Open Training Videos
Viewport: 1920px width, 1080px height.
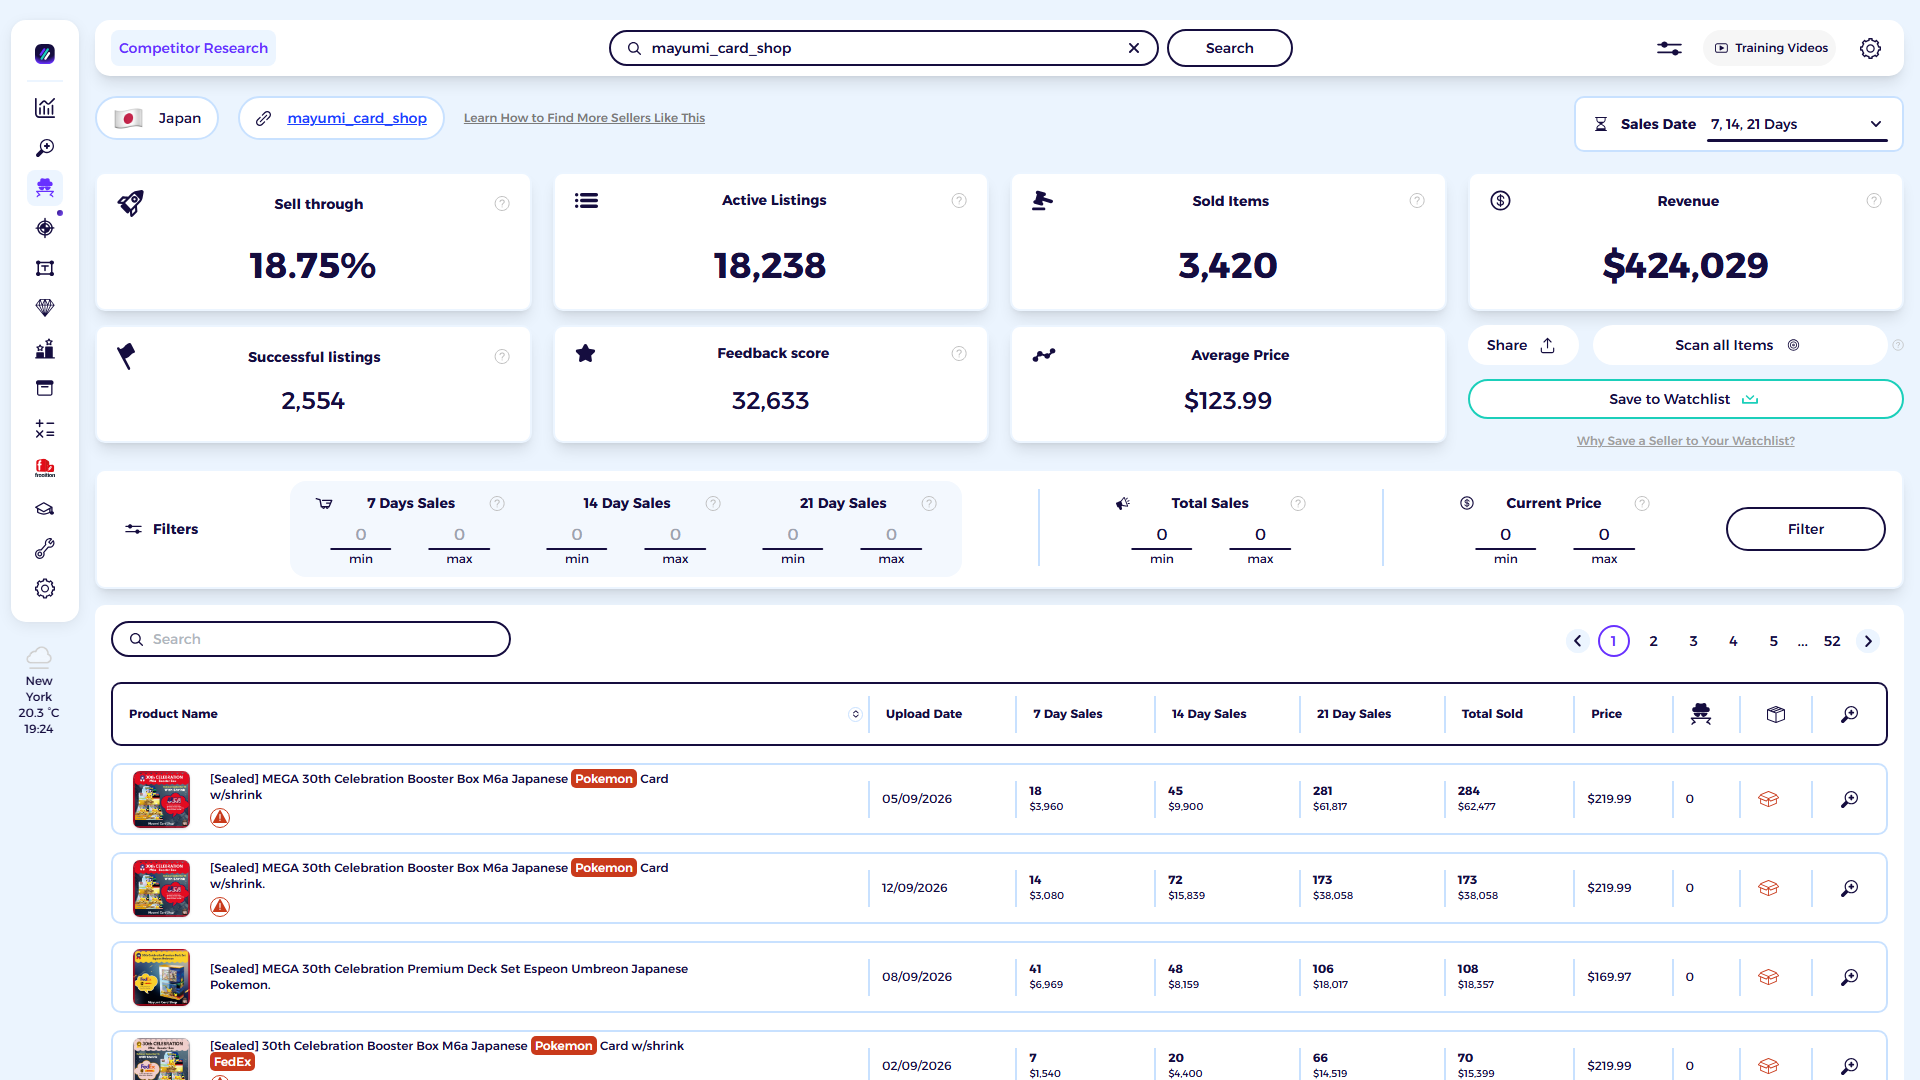(1770, 48)
